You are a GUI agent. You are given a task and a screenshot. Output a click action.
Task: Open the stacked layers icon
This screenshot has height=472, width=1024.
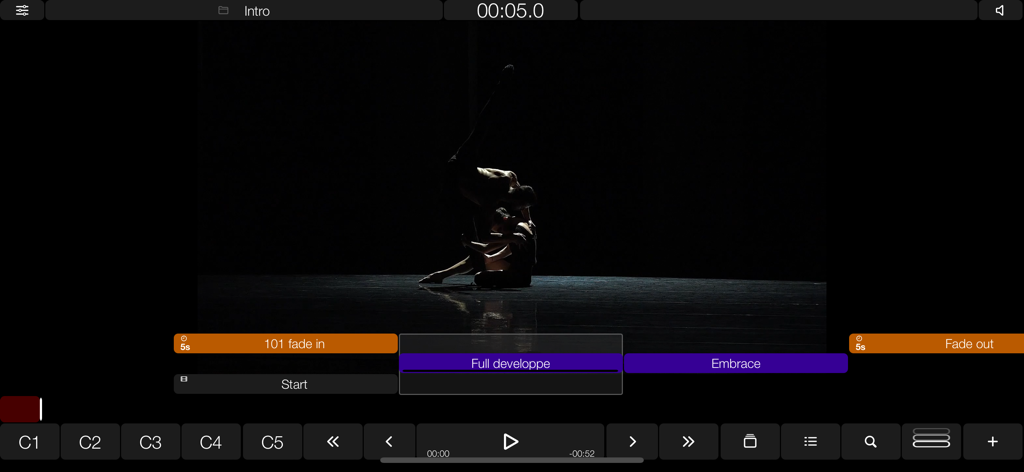pos(750,442)
